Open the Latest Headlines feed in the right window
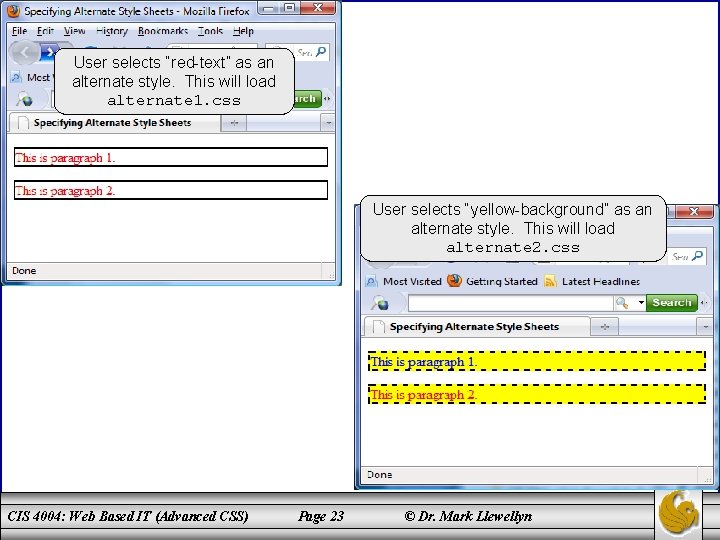The width and height of the screenshot is (720, 540). (x=601, y=281)
